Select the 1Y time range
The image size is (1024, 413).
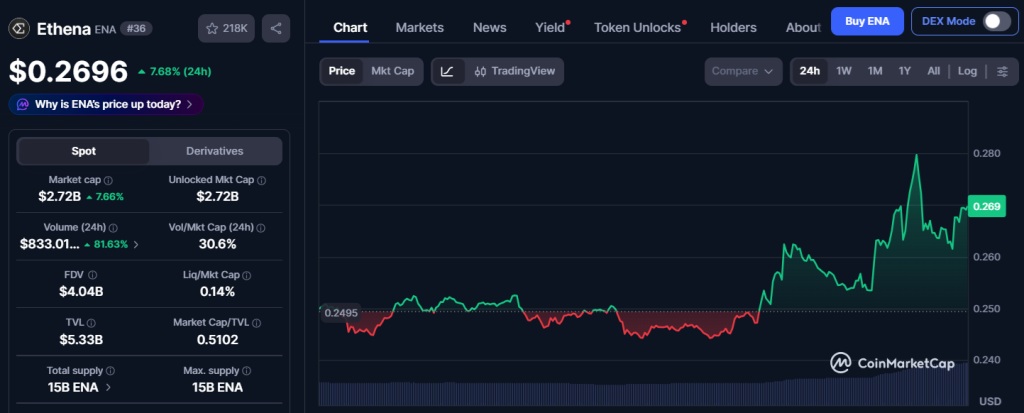904,71
